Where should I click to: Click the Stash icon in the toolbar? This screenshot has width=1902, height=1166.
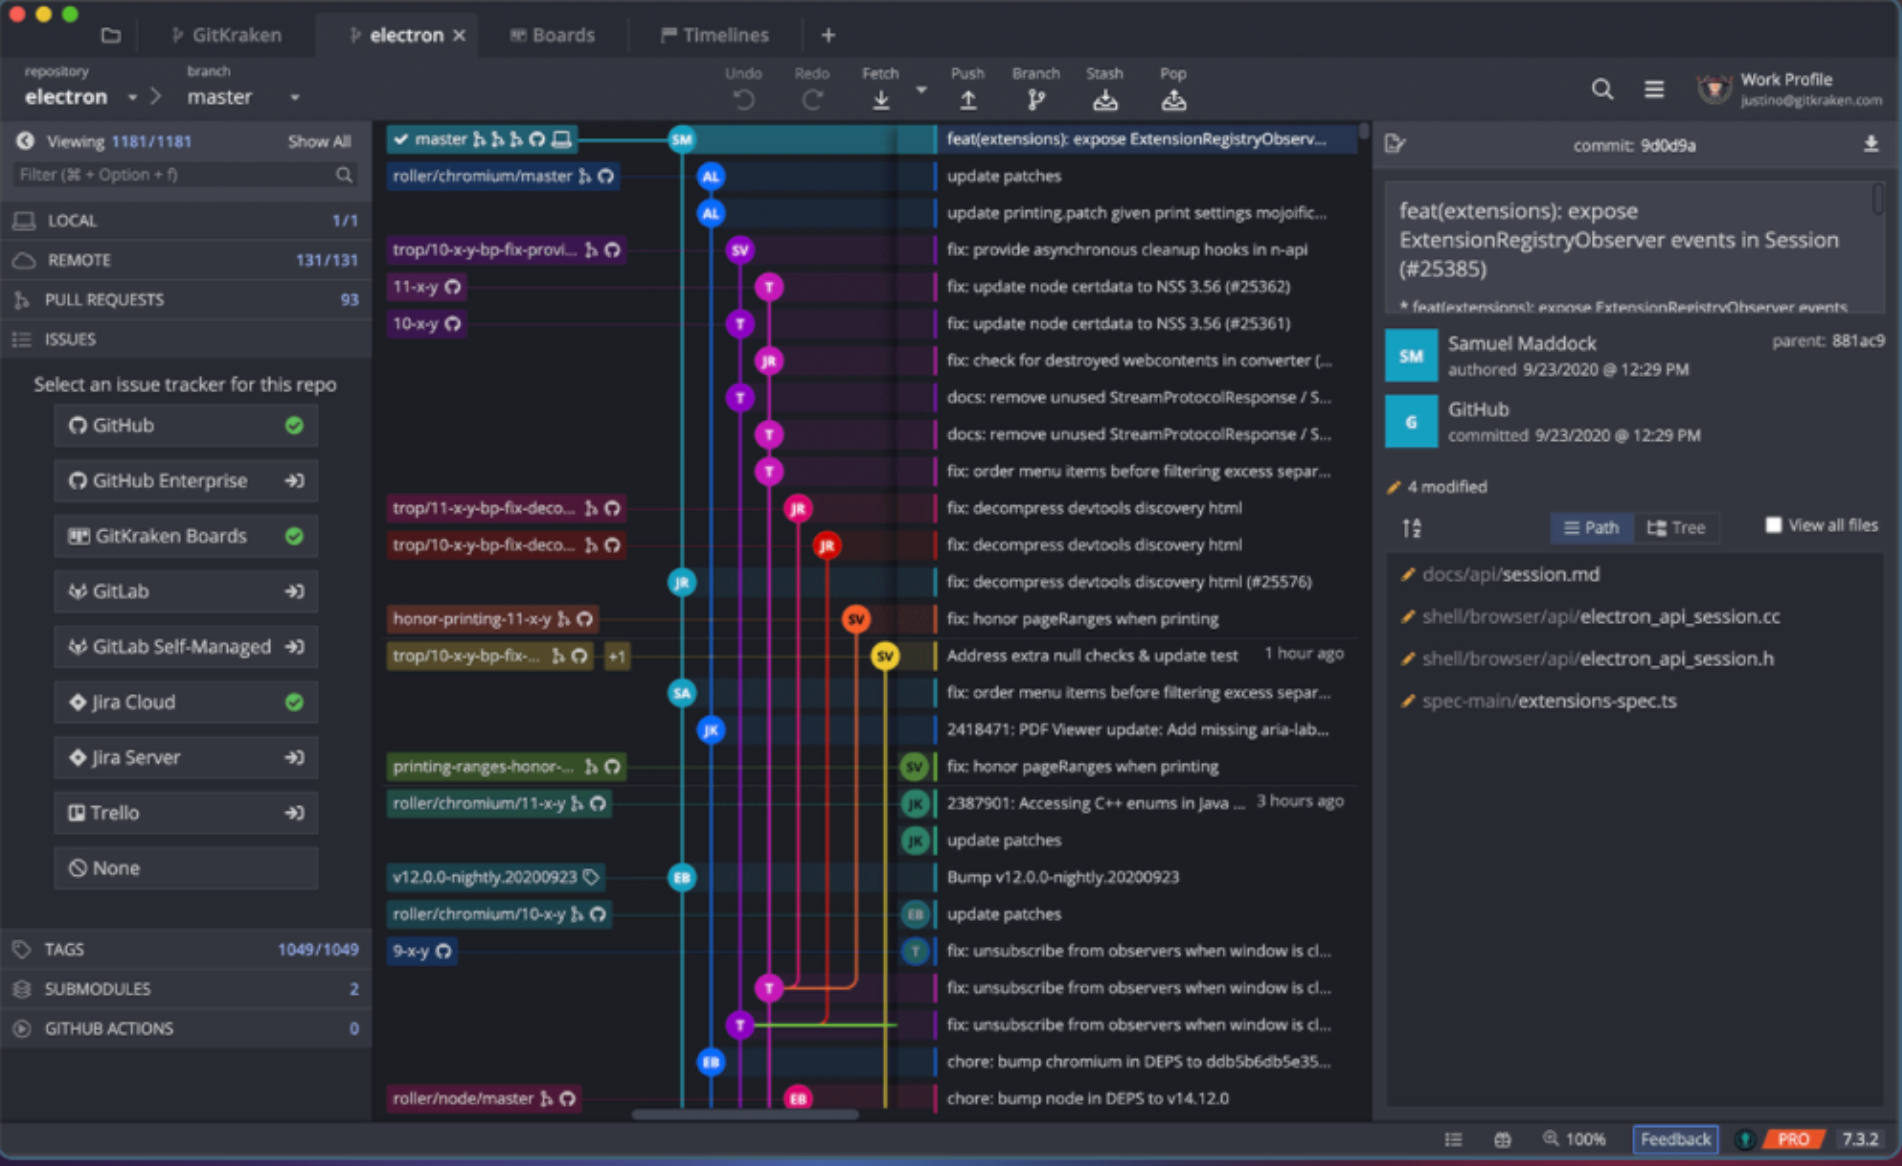1104,99
